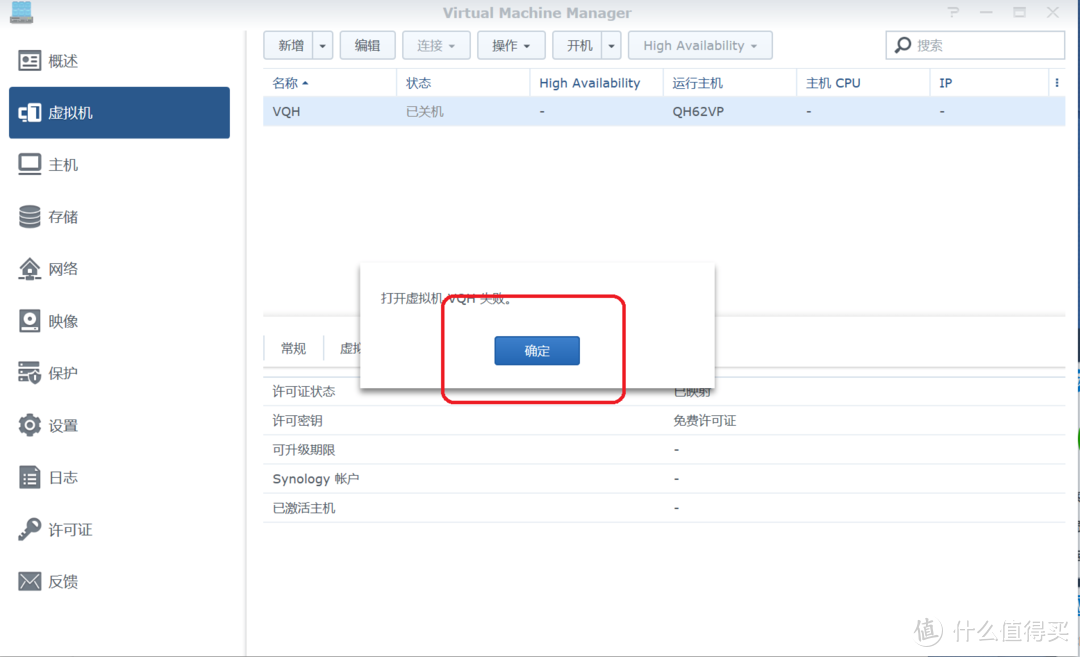Click the Virtual Machine Manager app icon
Image resolution: width=1080 pixels, height=657 pixels.
click(21, 12)
